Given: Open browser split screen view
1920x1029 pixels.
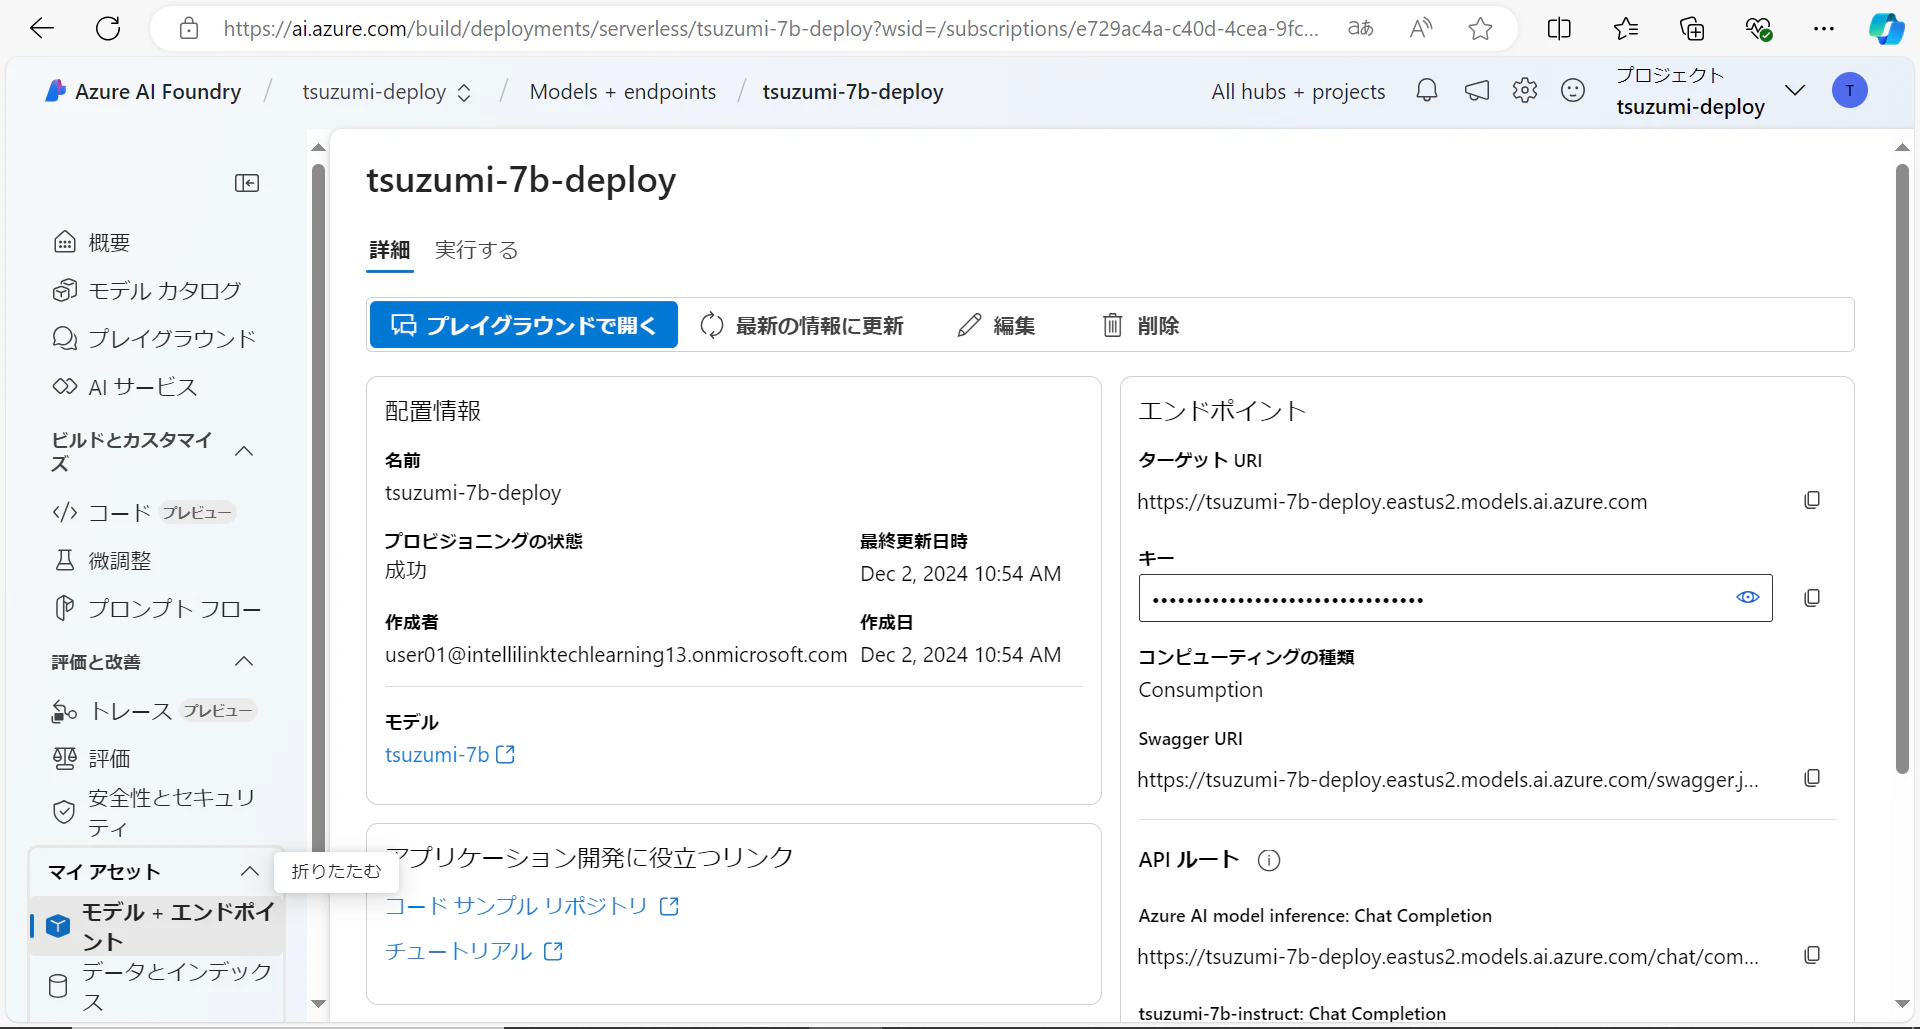Looking at the screenshot, I should click(x=1559, y=29).
